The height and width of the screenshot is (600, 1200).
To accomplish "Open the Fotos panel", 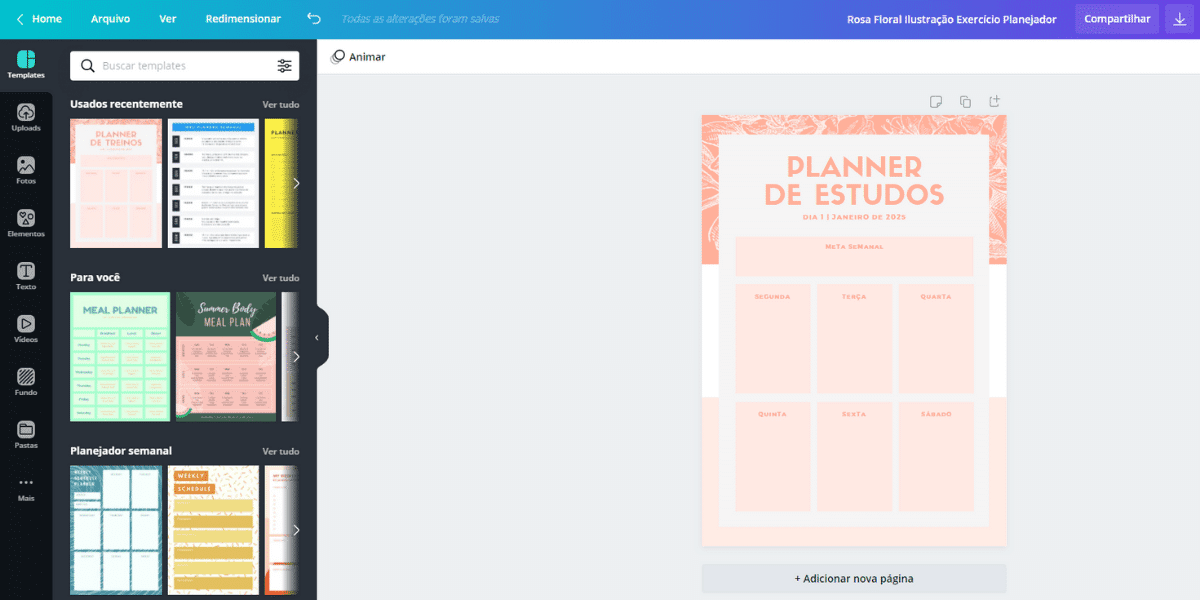I will click(26, 171).
